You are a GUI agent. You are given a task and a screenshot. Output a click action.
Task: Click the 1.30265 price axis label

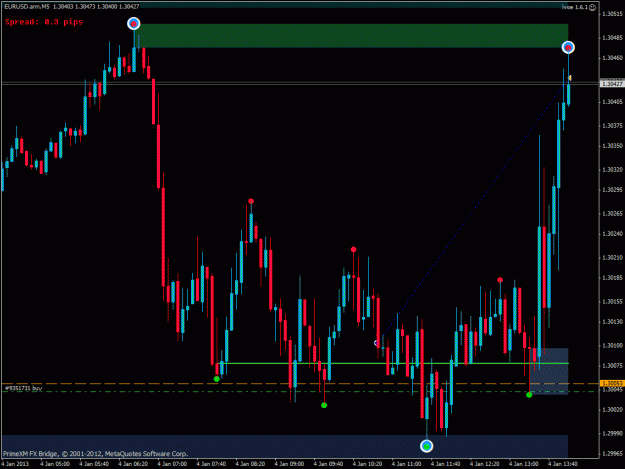(613, 214)
